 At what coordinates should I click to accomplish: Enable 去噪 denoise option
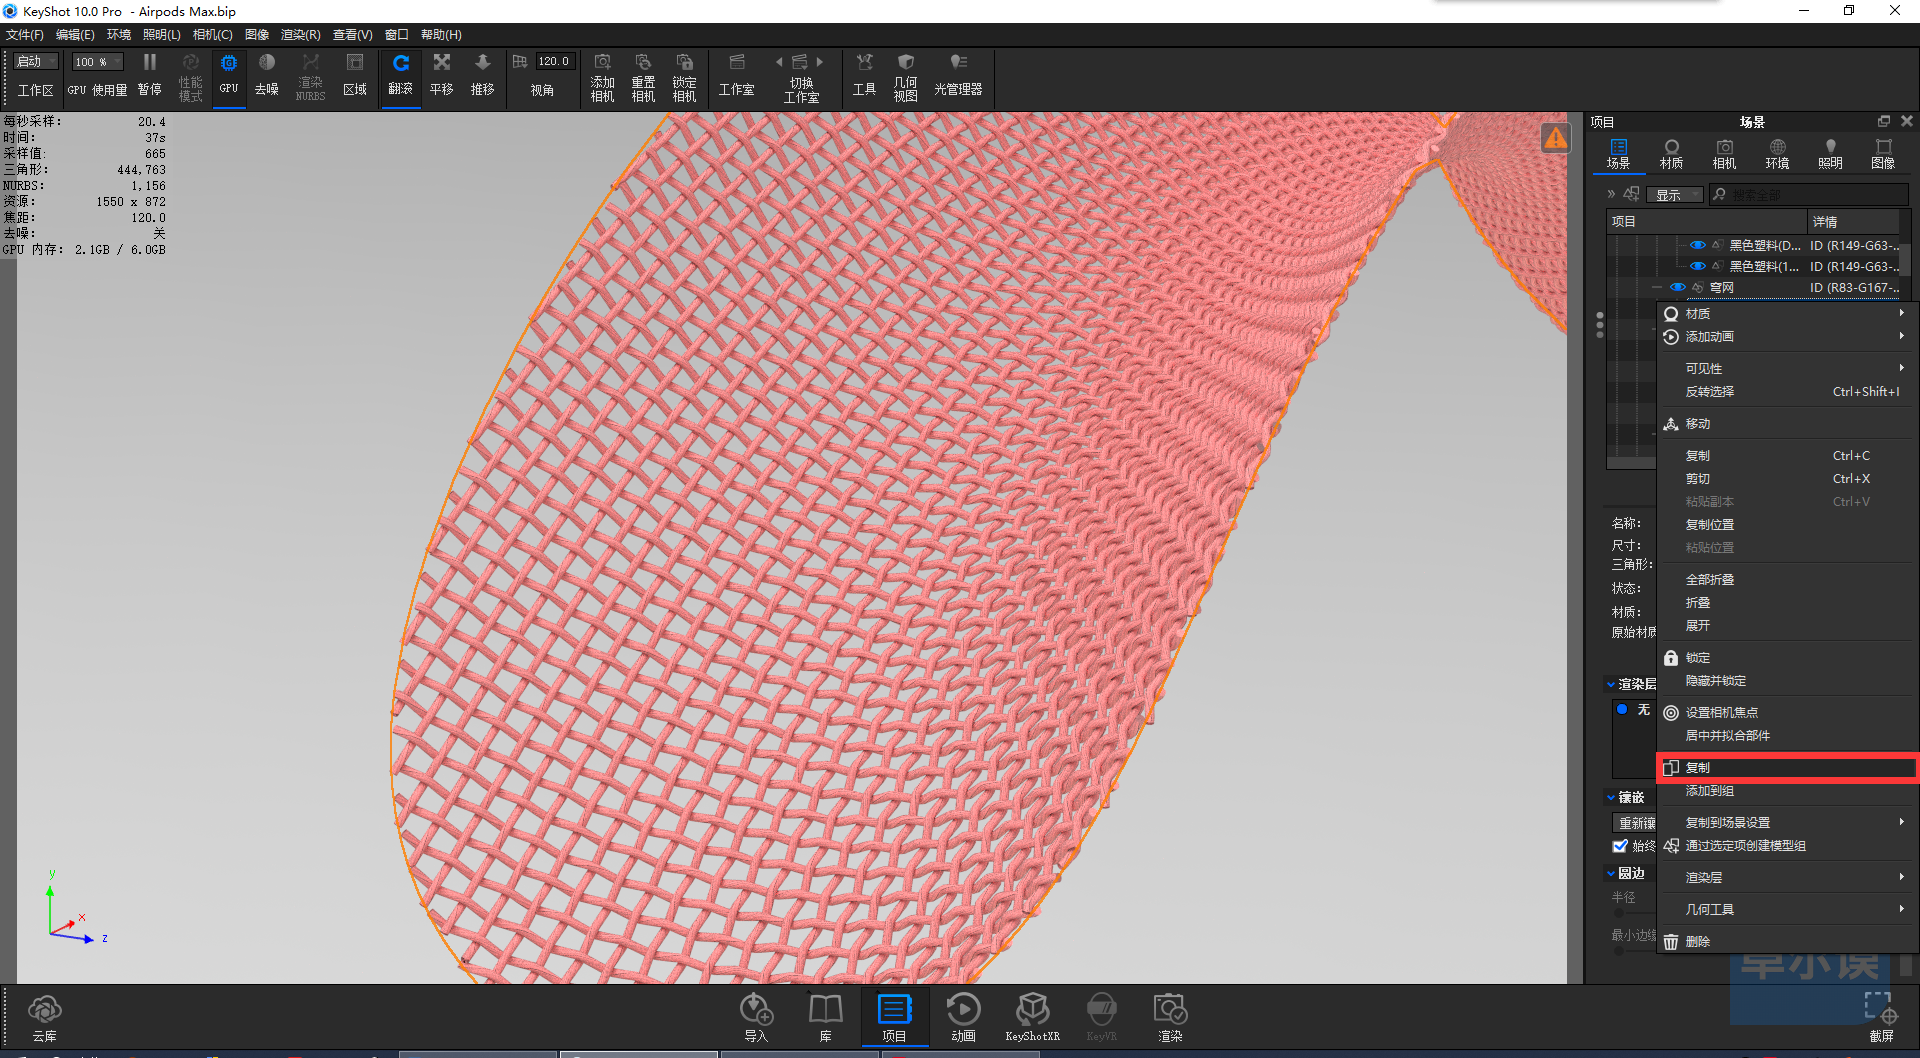pos(267,75)
